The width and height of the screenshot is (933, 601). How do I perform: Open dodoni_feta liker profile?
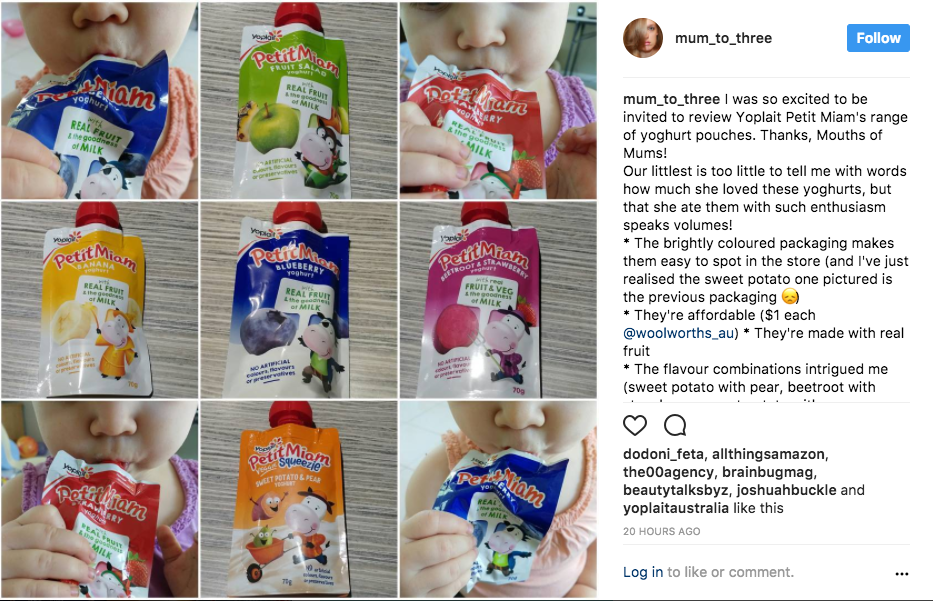point(663,454)
